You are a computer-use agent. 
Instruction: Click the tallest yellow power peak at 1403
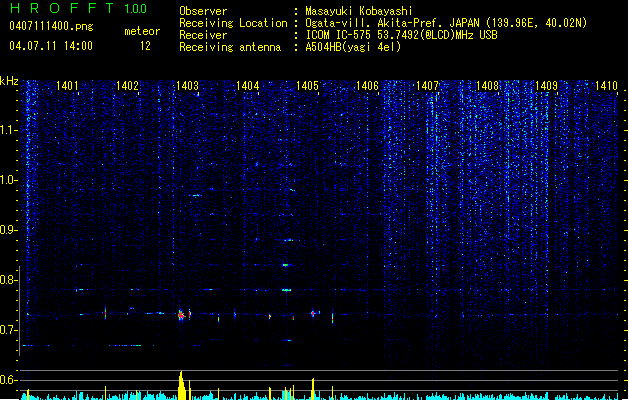[x=182, y=385]
